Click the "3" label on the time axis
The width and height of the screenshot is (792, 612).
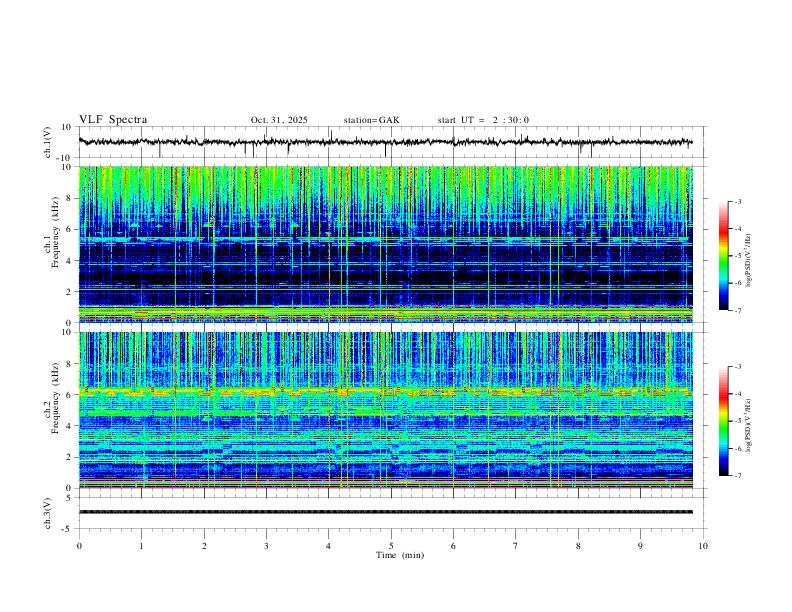click(266, 546)
